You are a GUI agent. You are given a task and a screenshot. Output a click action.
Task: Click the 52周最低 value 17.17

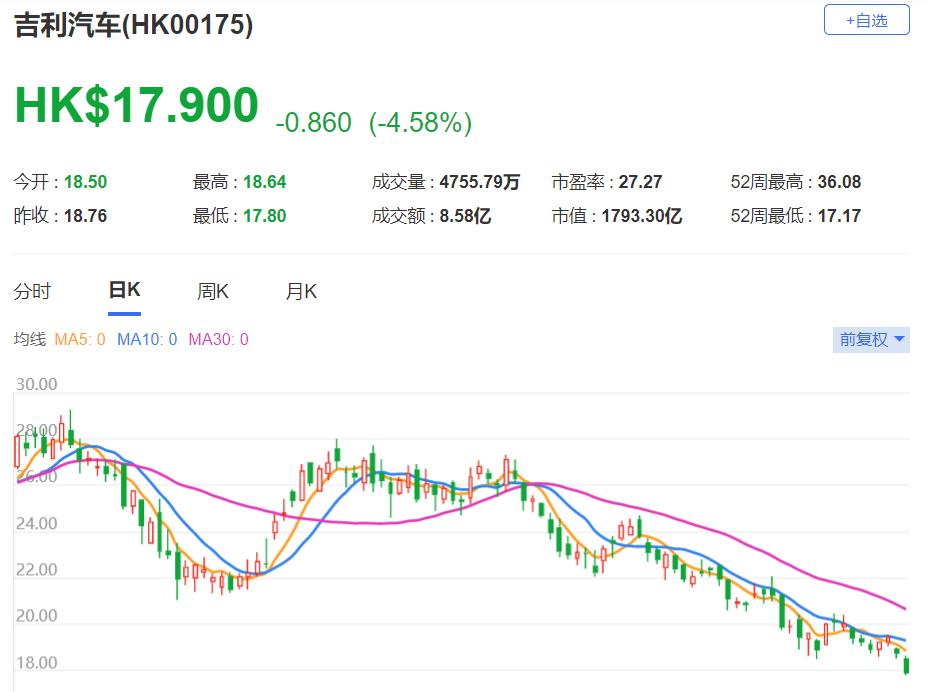tap(840, 216)
